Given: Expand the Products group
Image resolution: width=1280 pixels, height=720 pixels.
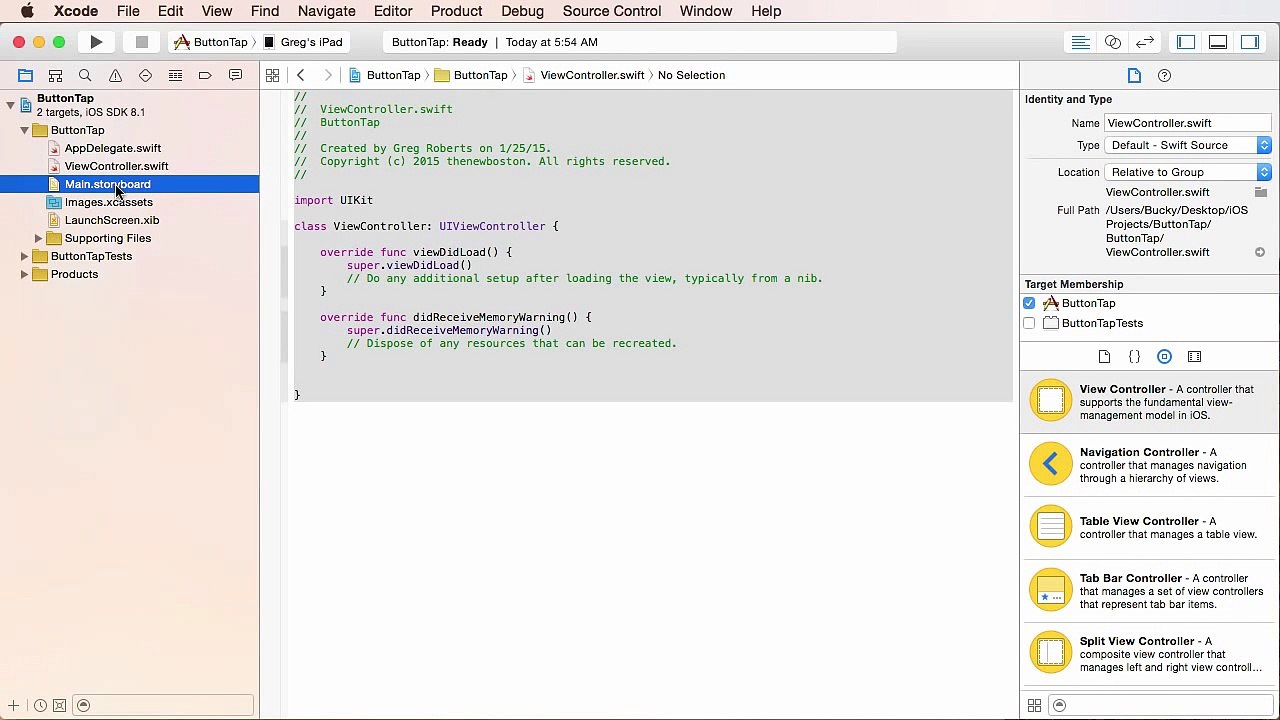Looking at the screenshot, I should [24, 274].
